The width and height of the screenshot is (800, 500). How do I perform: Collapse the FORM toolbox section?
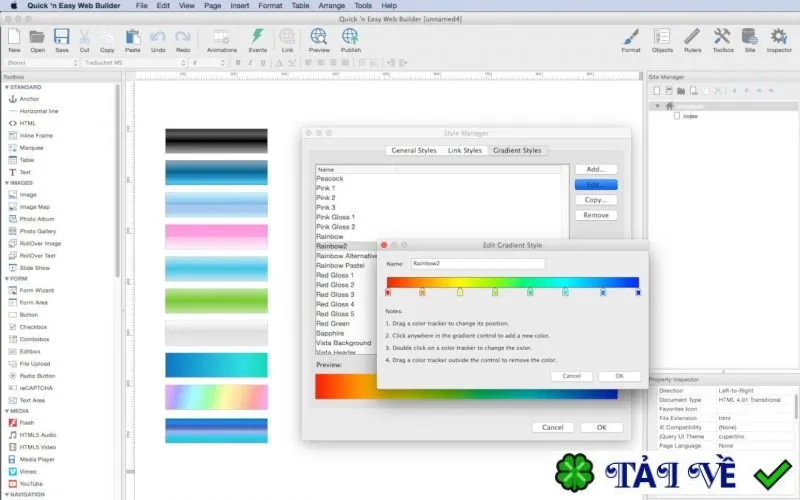pos(7,279)
